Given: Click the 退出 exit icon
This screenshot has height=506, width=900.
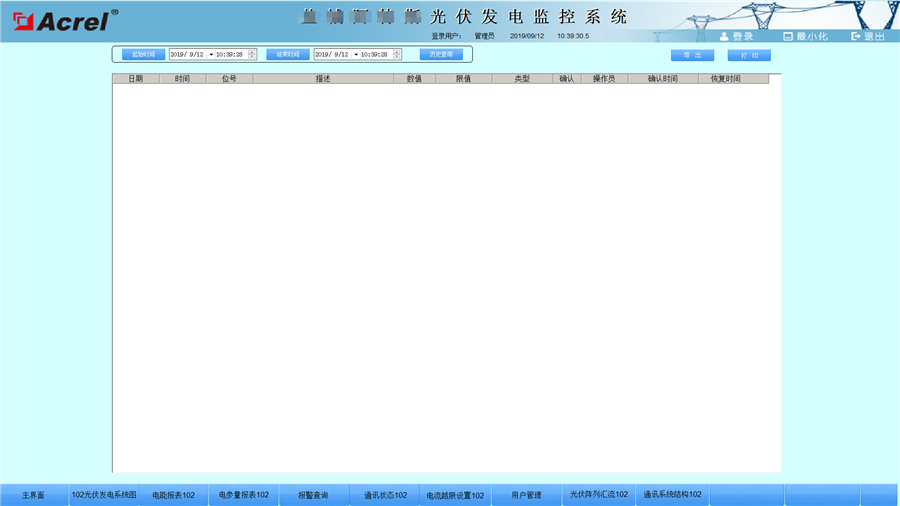Looking at the screenshot, I should [x=856, y=36].
